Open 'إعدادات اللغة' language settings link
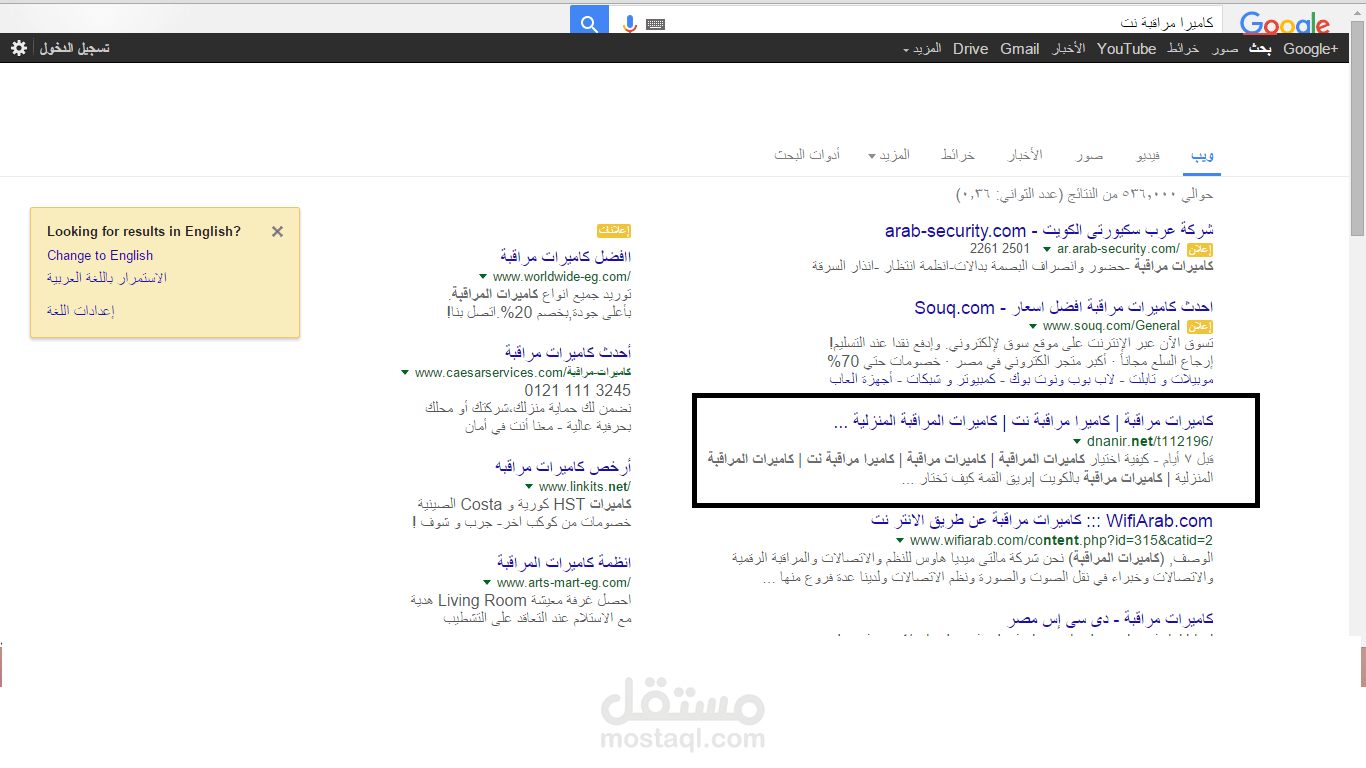This screenshot has height=768, width=1366. [x=81, y=311]
